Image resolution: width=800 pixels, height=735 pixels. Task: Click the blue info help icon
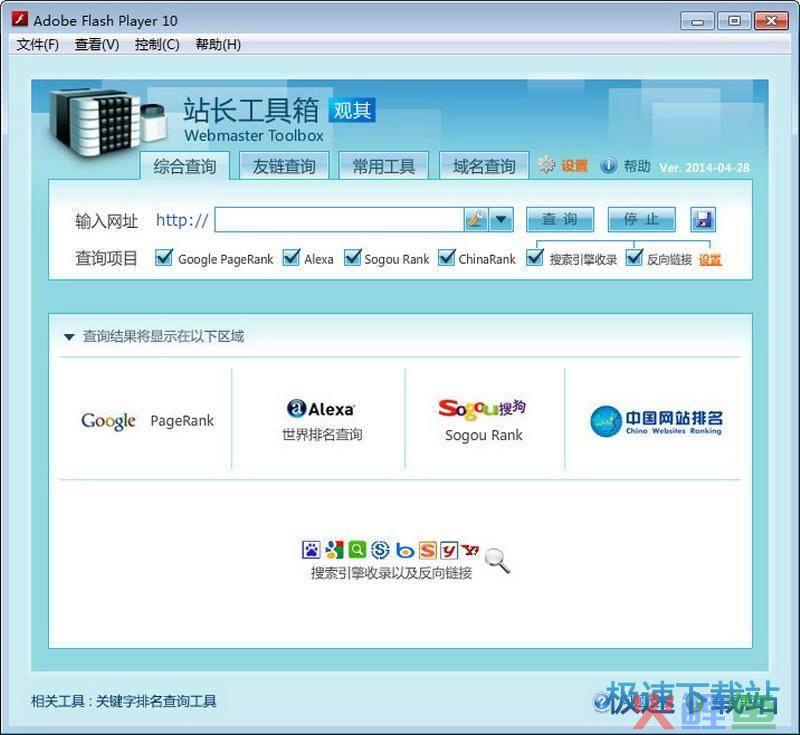[608, 165]
